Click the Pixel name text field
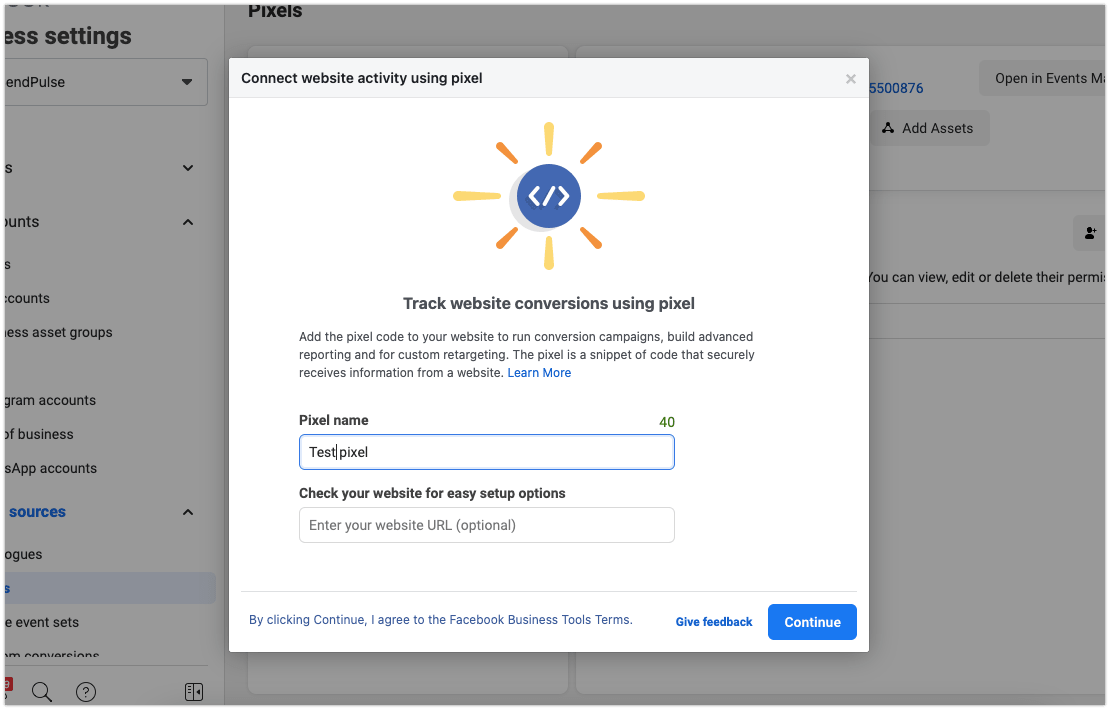The height and width of the screenshot is (710, 1110). click(x=486, y=452)
